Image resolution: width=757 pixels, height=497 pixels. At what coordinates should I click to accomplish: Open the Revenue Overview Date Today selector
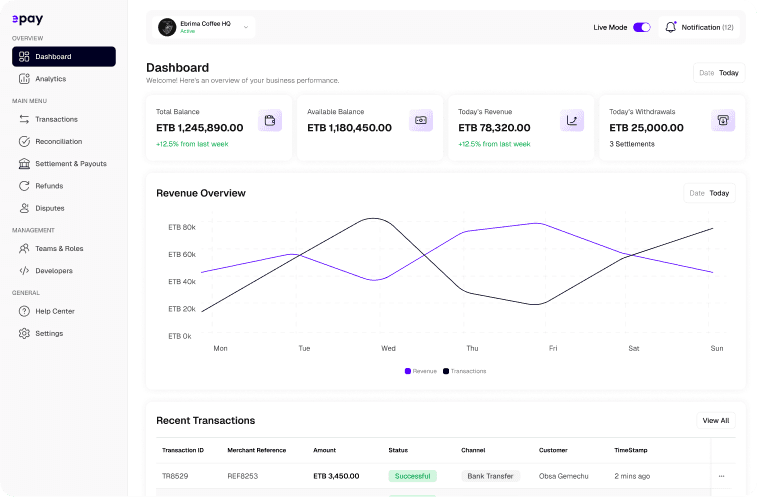coord(709,193)
